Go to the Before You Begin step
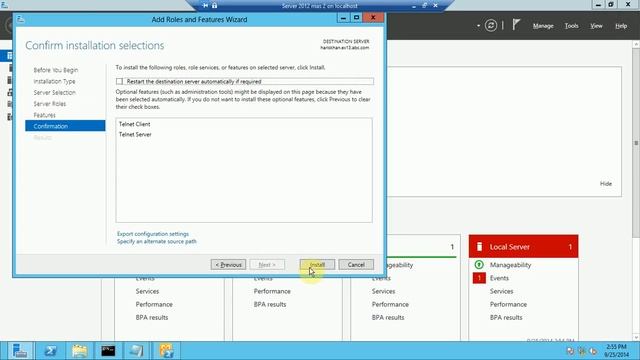Screen dimensions: 640x360 [56, 70]
